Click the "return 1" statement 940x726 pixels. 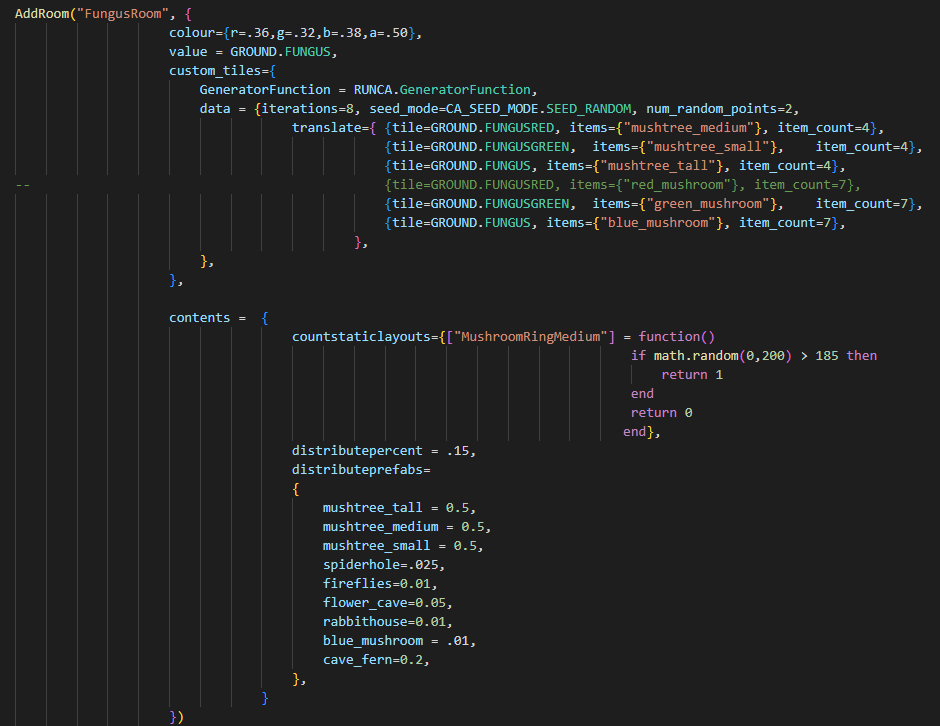pyautogui.click(x=691, y=375)
